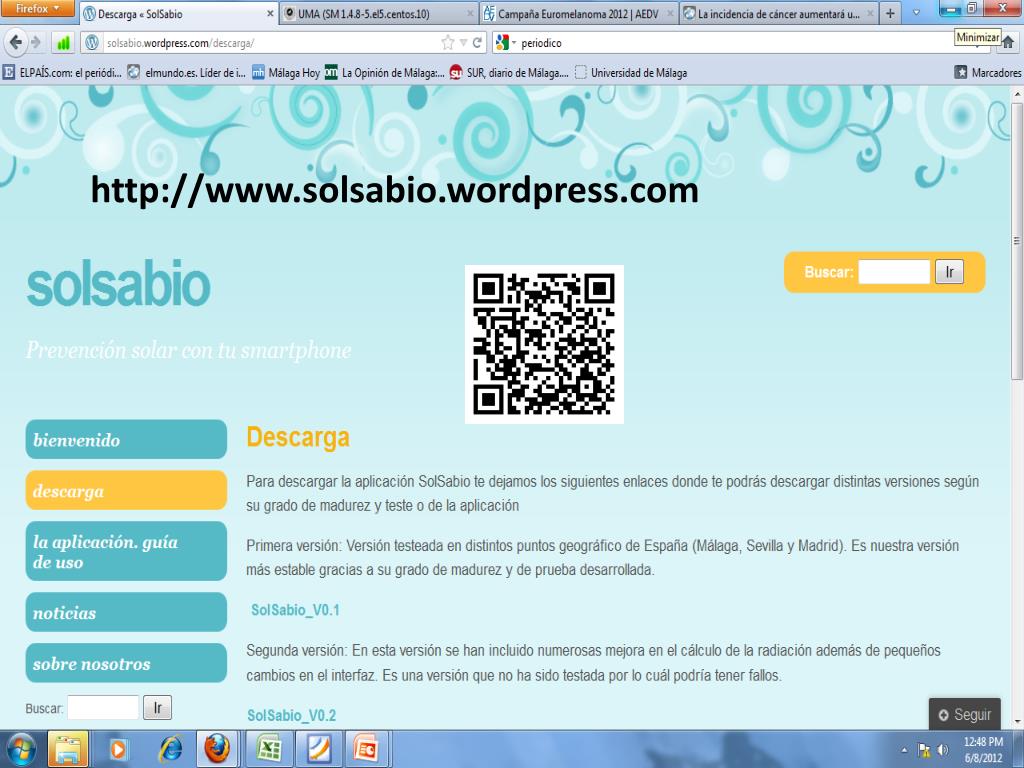Open SUR, diario de Málaga bookmark
This screenshot has width=1024, height=768.
pos(509,72)
